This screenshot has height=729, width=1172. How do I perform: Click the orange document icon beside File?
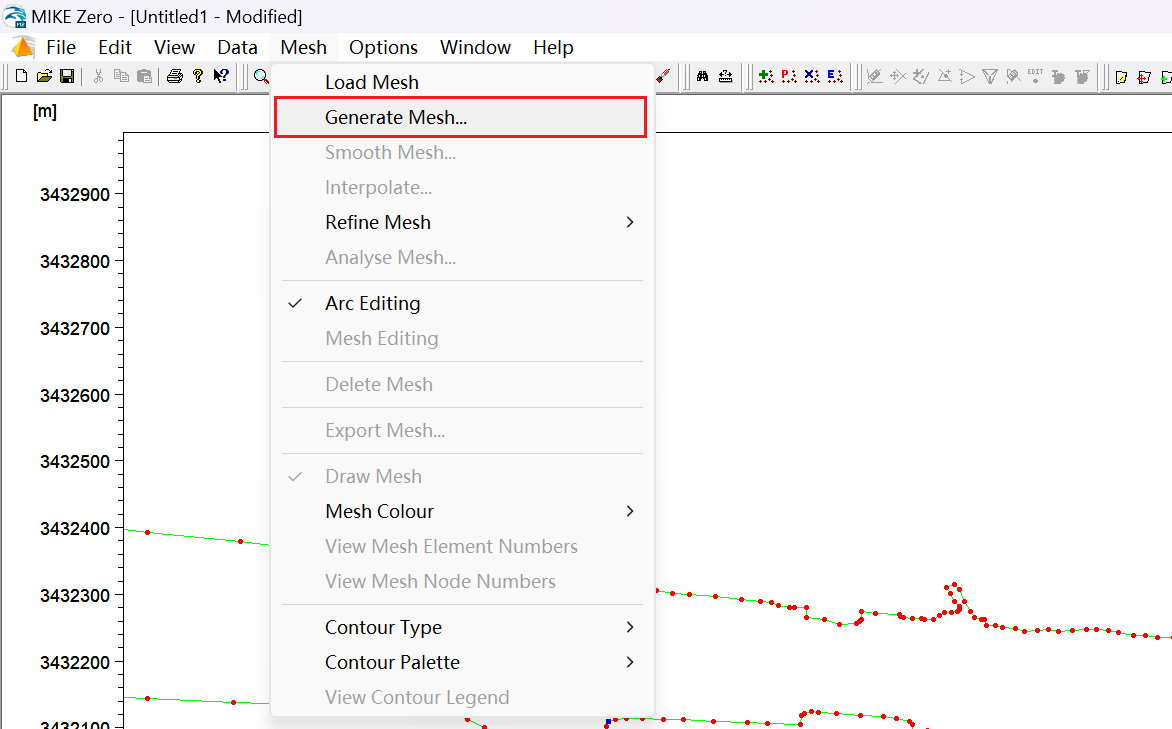(x=23, y=47)
